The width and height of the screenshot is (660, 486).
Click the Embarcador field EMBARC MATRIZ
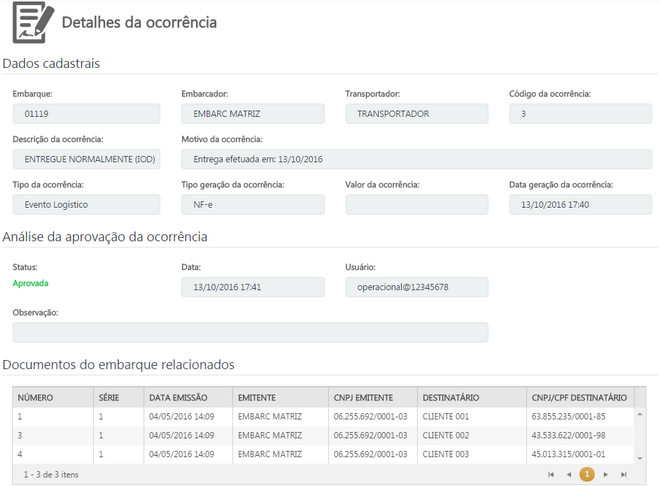click(x=253, y=114)
